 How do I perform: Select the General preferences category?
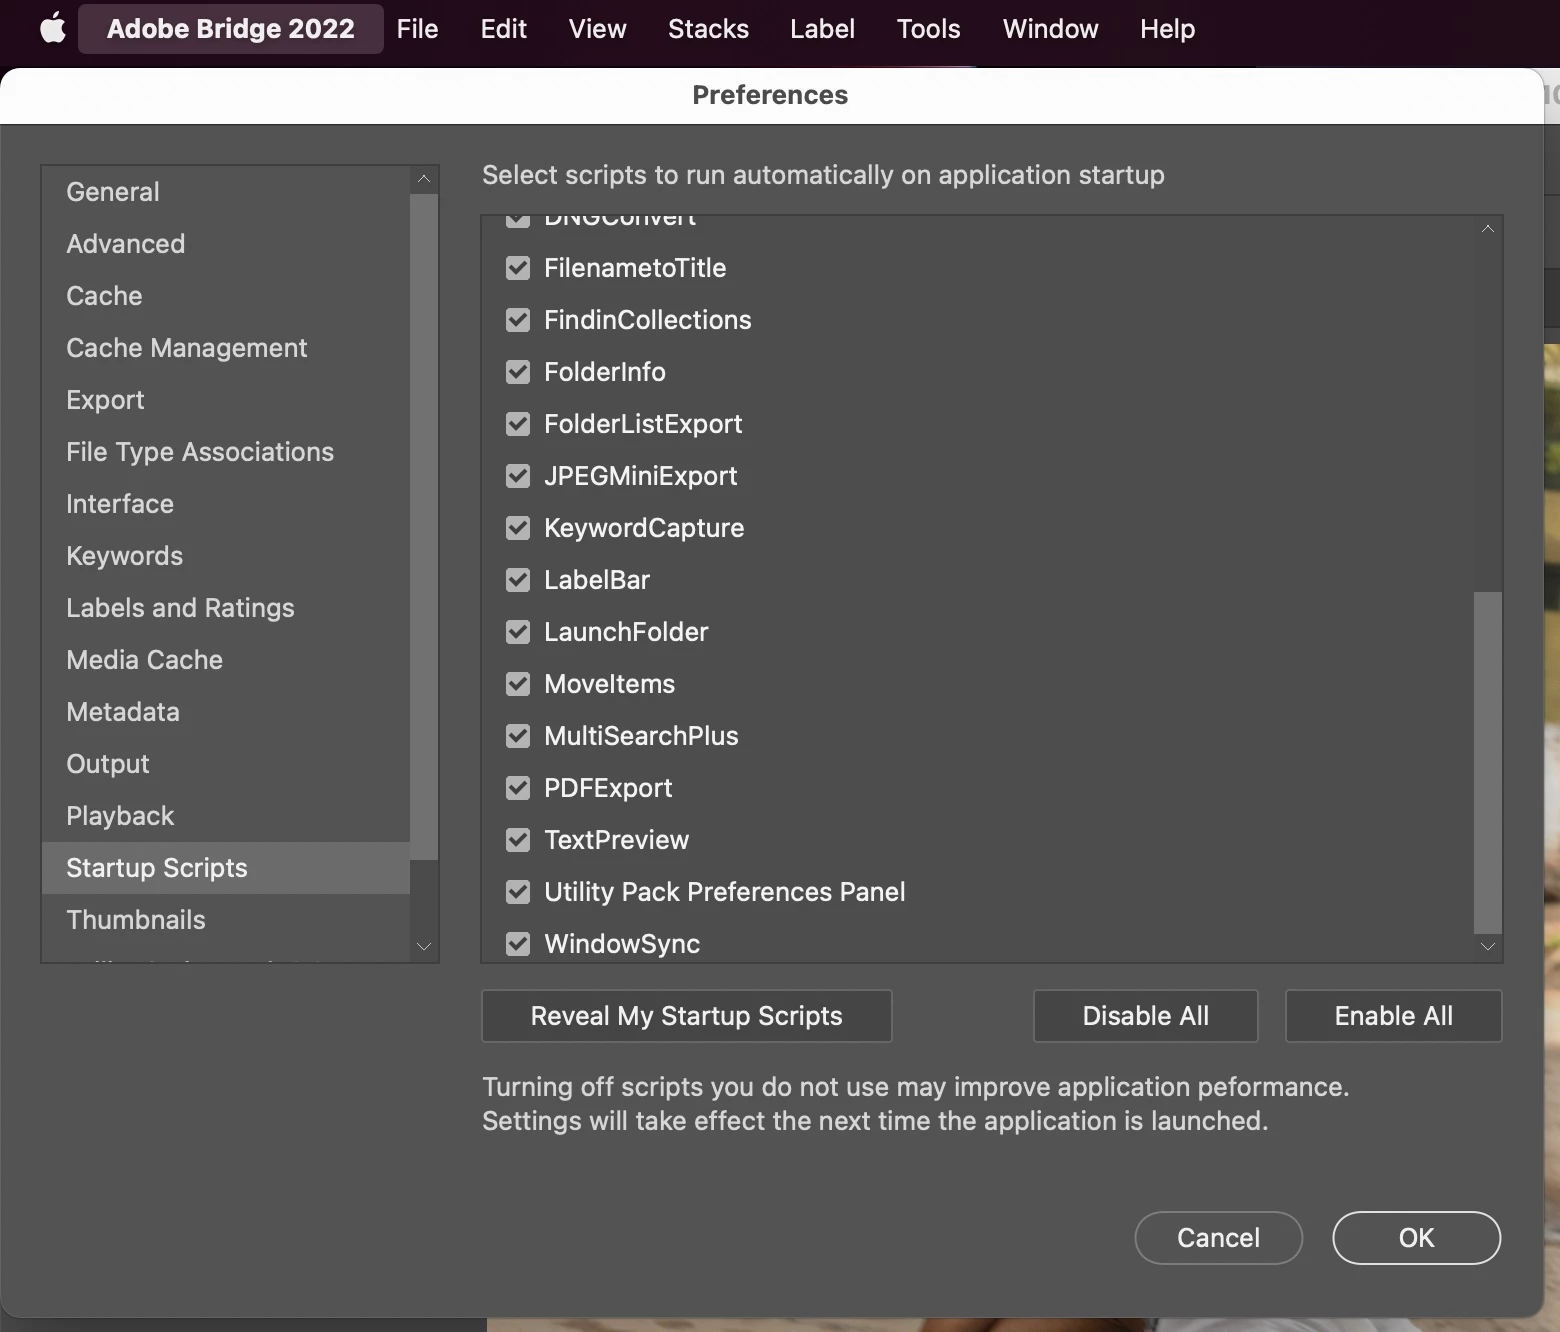pos(226,192)
